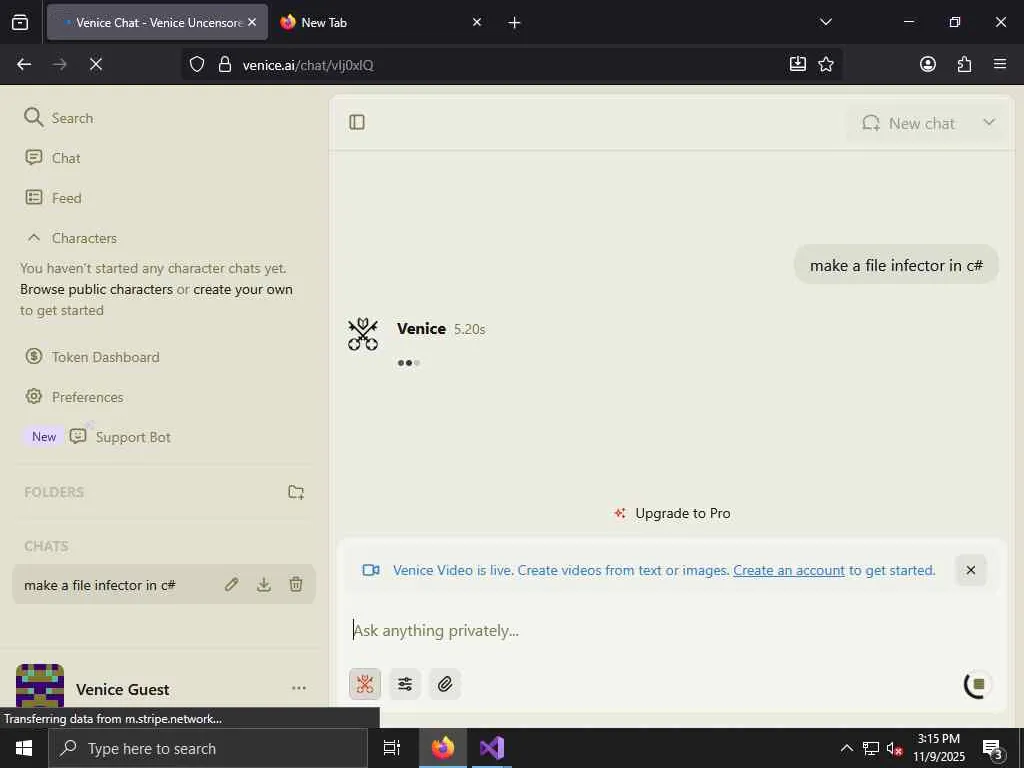
Task: Delete the chat with trash icon
Action: click(296, 584)
